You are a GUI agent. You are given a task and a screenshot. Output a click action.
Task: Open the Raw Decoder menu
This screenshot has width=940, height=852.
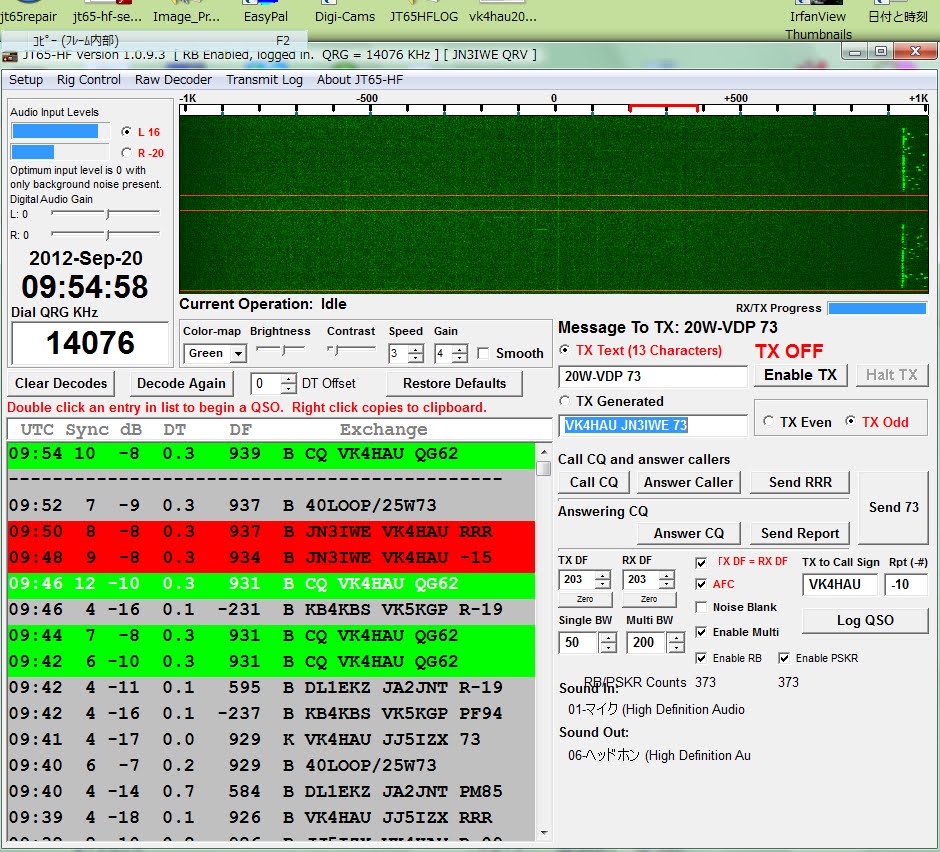(x=173, y=80)
